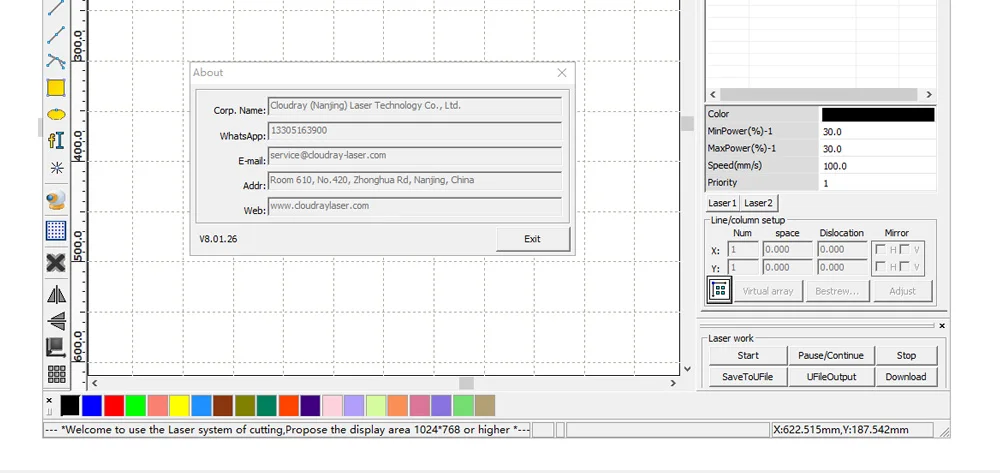The height and width of the screenshot is (473, 1000).
Task: Click the SaveToUFile button
Action: click(748, 377)
